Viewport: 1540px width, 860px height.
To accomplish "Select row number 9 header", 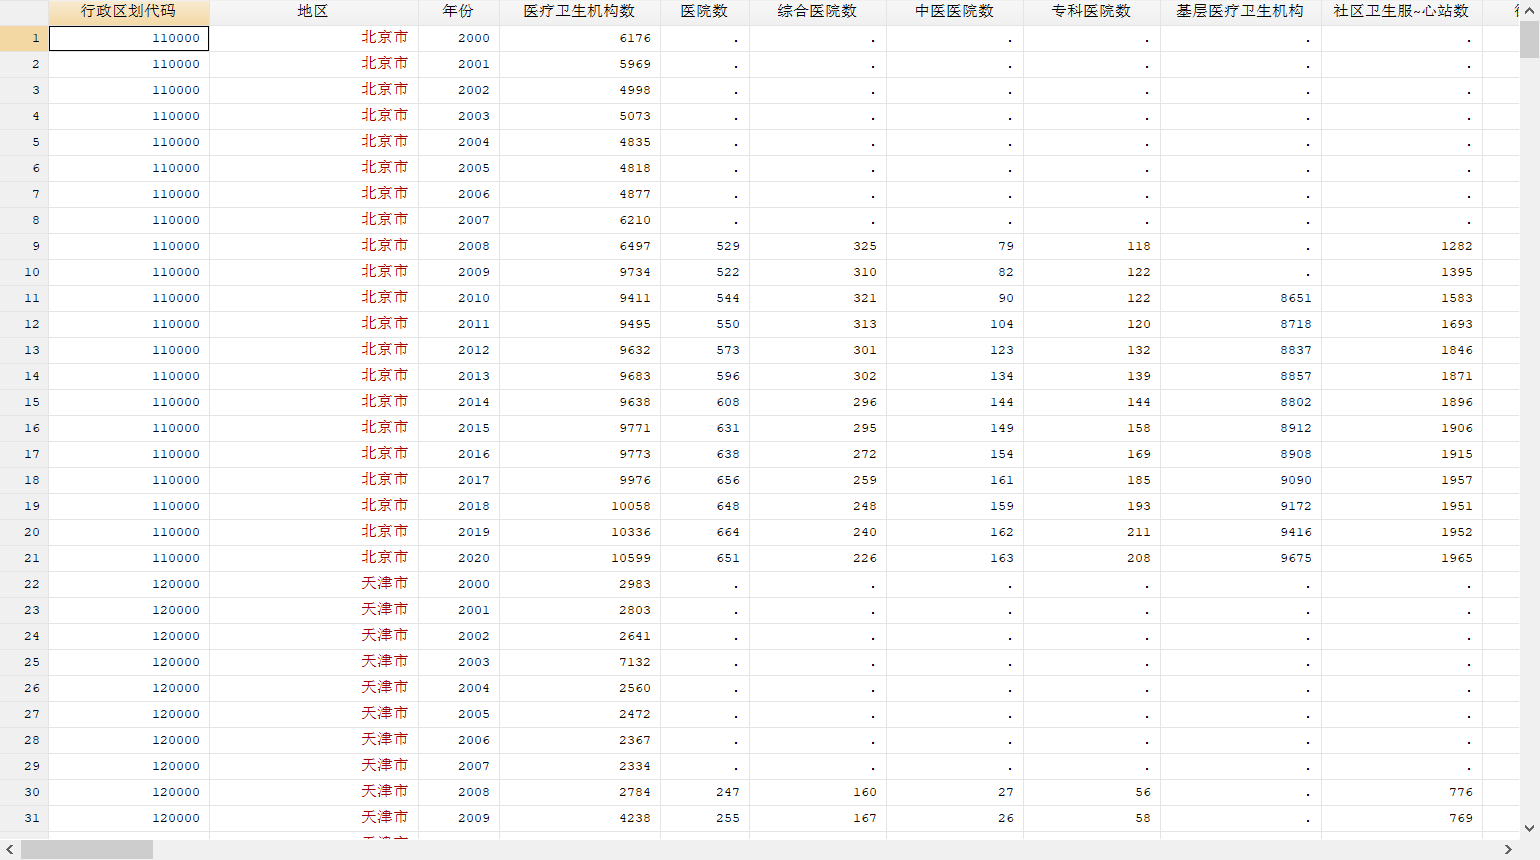I will pos(24,246).
